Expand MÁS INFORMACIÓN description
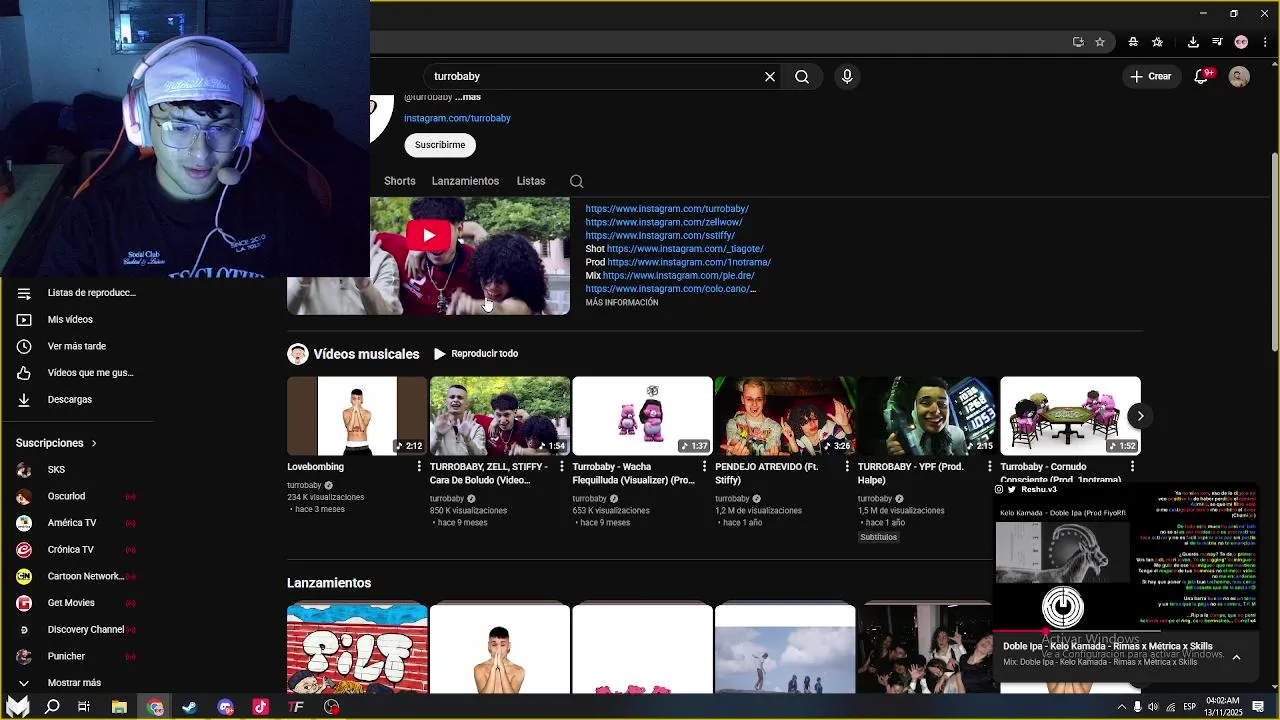 [622, 303]
